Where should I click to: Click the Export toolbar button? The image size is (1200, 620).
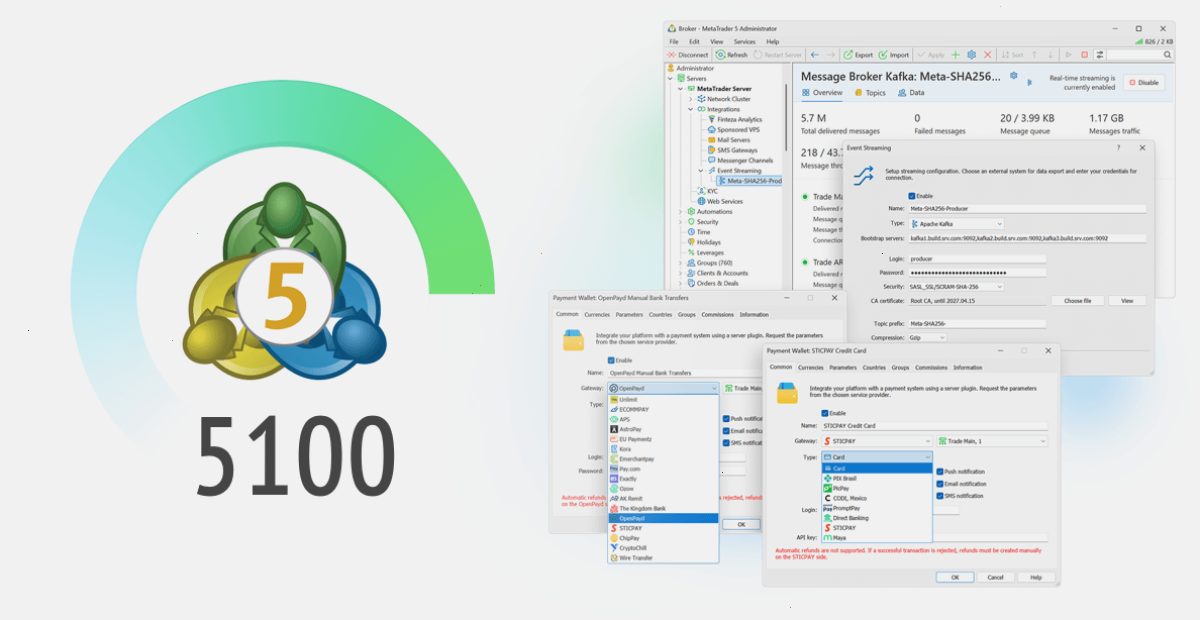click(858, 55)
